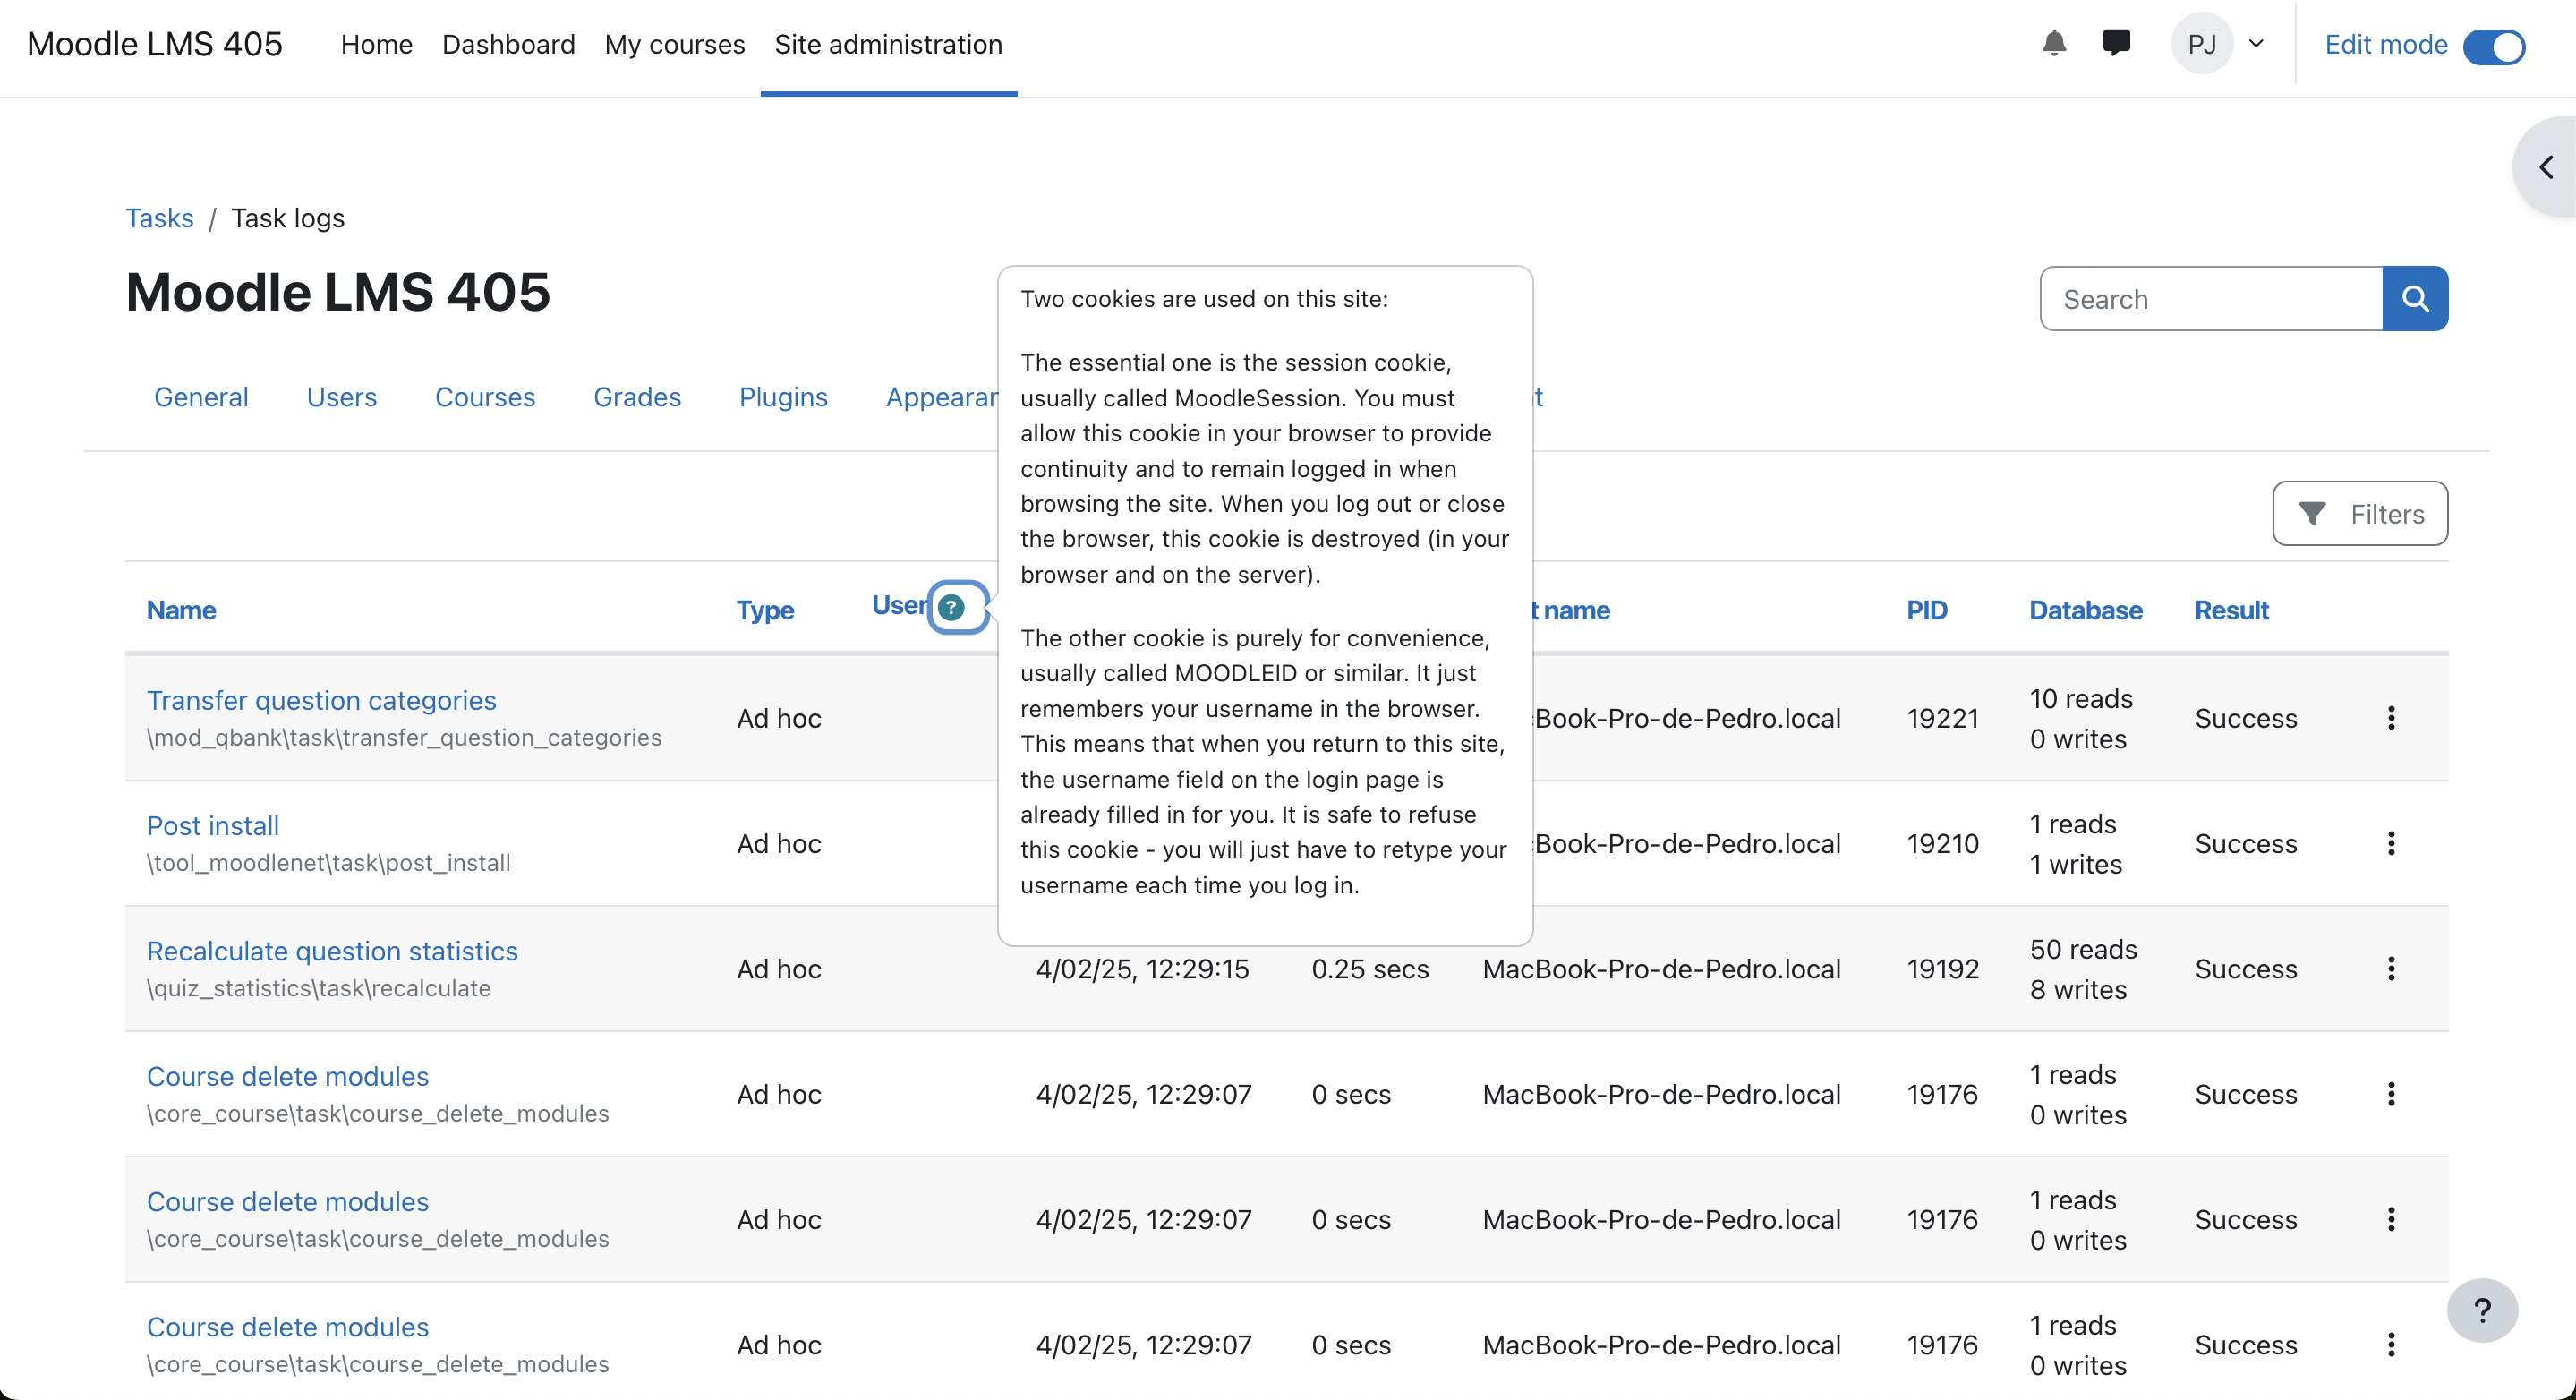The width and height of the screenshot is (2576, 1400).
Task: Click the 0.25 secs duration cell
Action: tap(1370, 969)
